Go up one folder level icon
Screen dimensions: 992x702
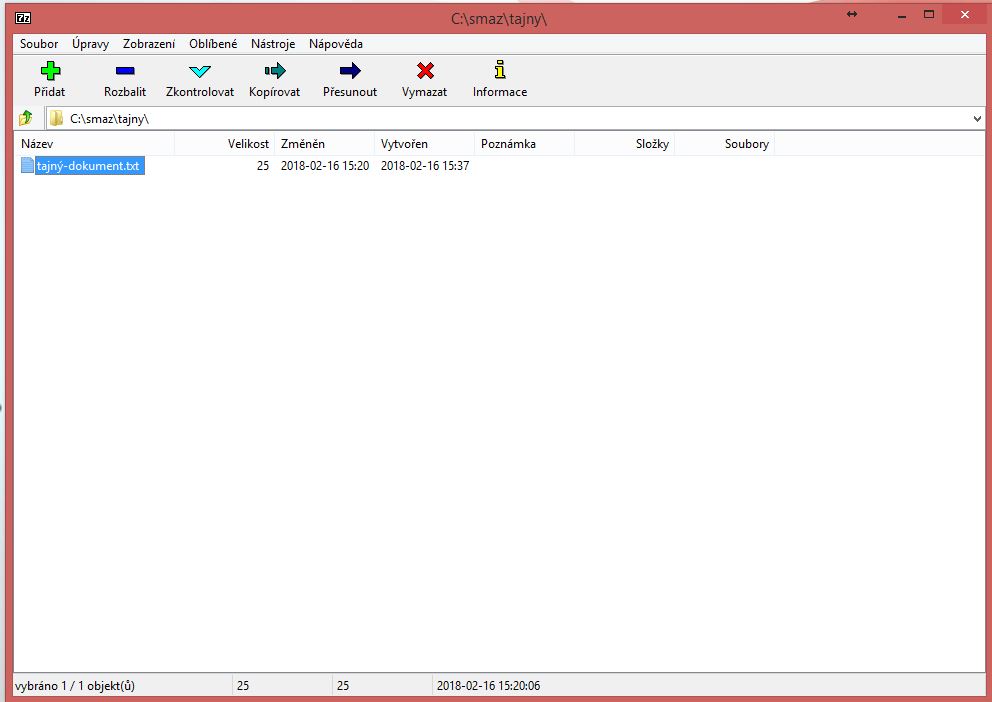click(x=26, y=119)
